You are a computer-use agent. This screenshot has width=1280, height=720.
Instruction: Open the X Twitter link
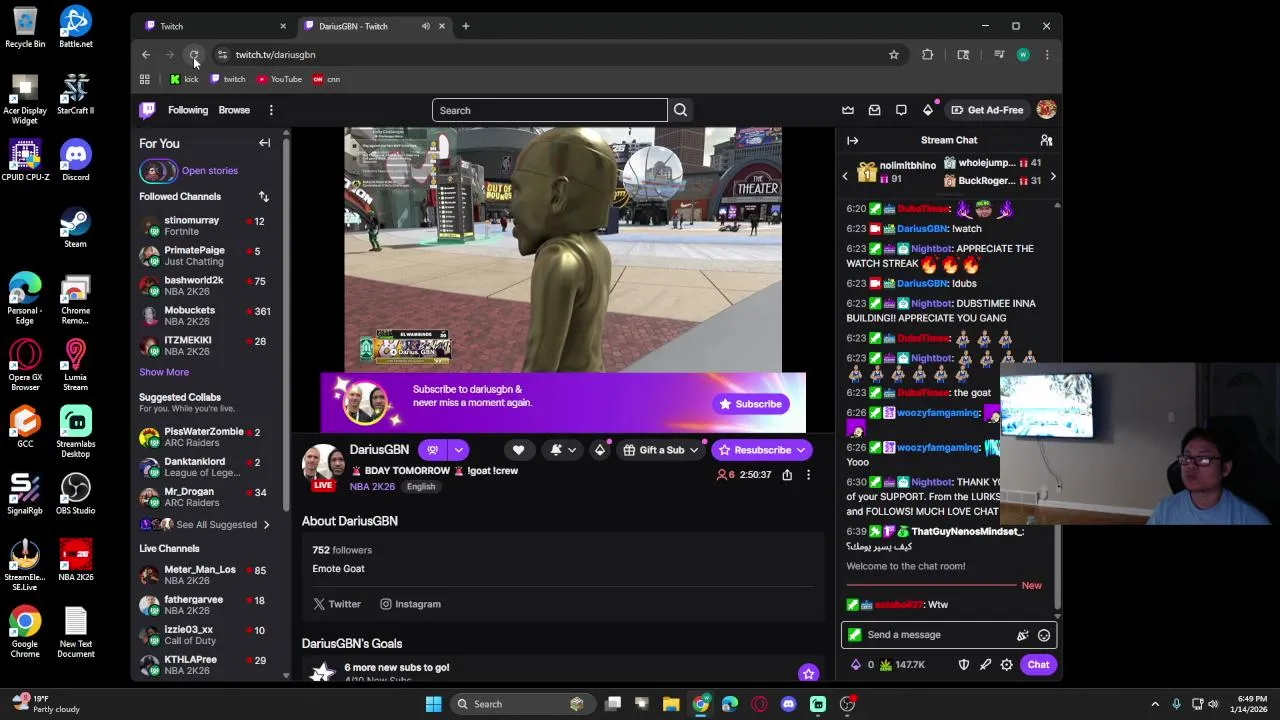tap(337, 604)
